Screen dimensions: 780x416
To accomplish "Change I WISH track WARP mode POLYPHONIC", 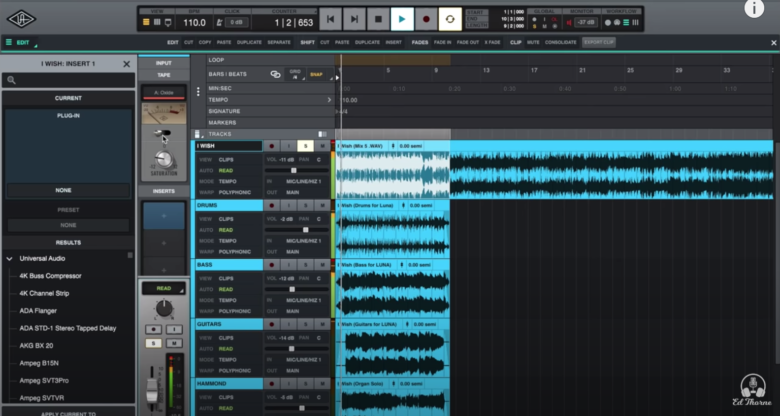I will (x=235, y=192).
